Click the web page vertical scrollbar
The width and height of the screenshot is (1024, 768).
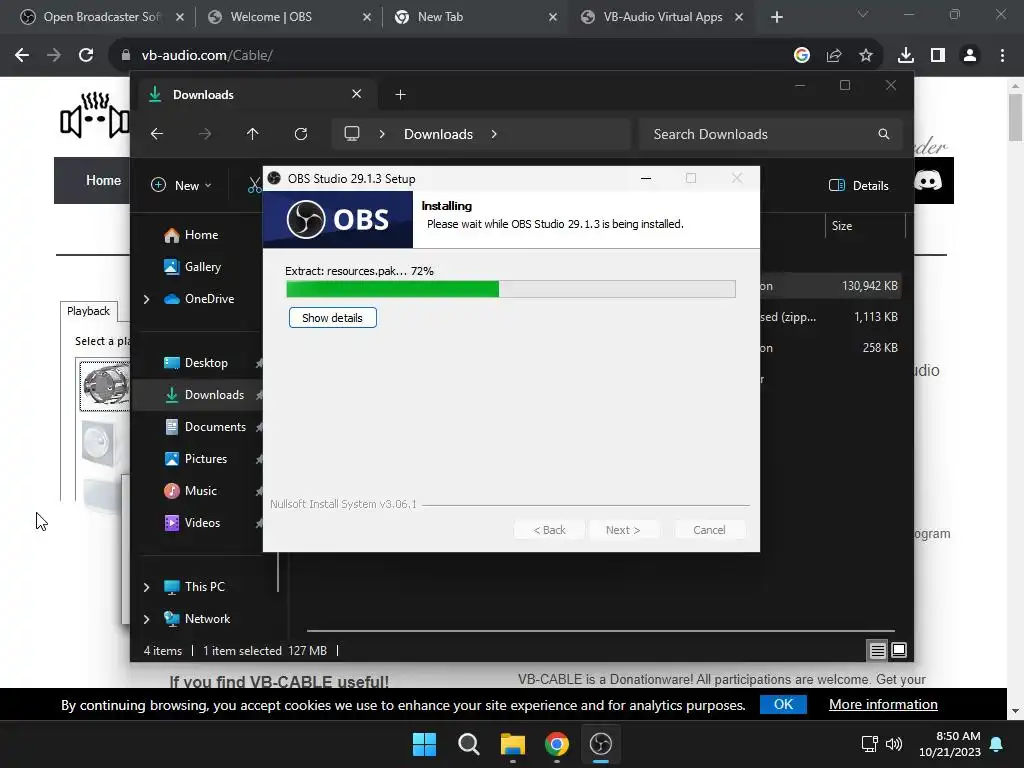tap(1015, 118)
